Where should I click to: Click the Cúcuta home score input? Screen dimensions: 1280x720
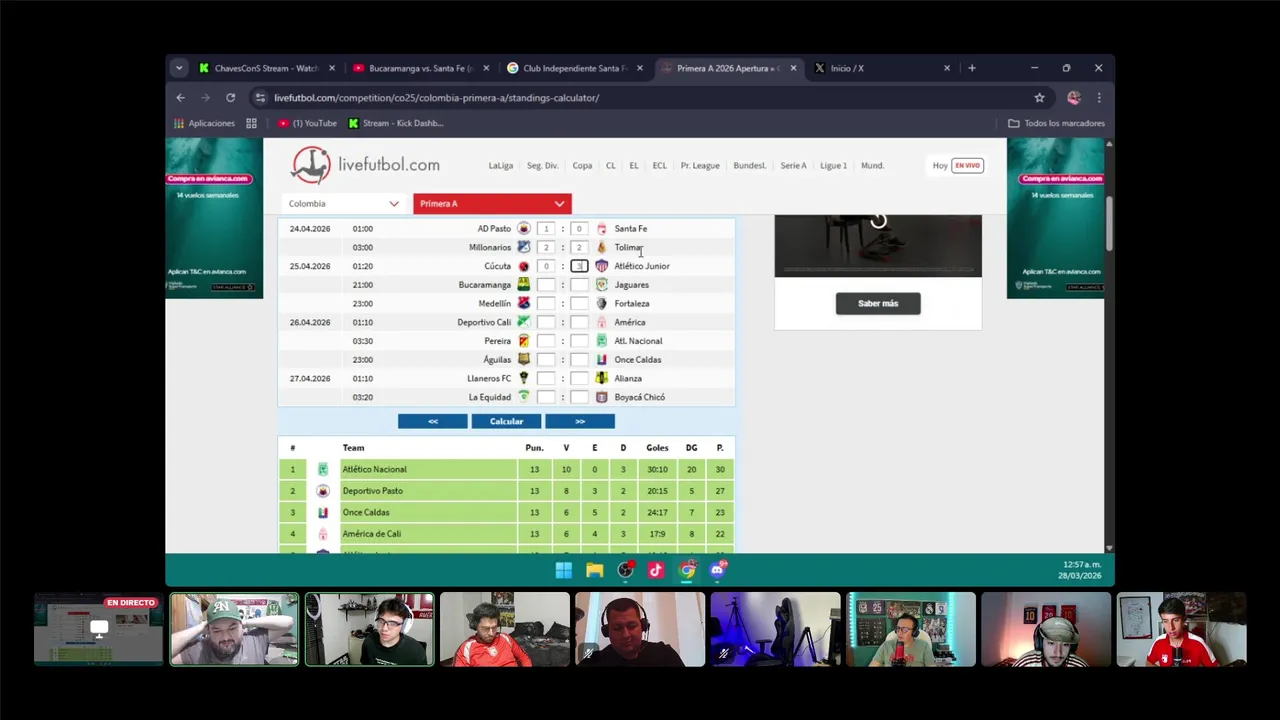546,266
